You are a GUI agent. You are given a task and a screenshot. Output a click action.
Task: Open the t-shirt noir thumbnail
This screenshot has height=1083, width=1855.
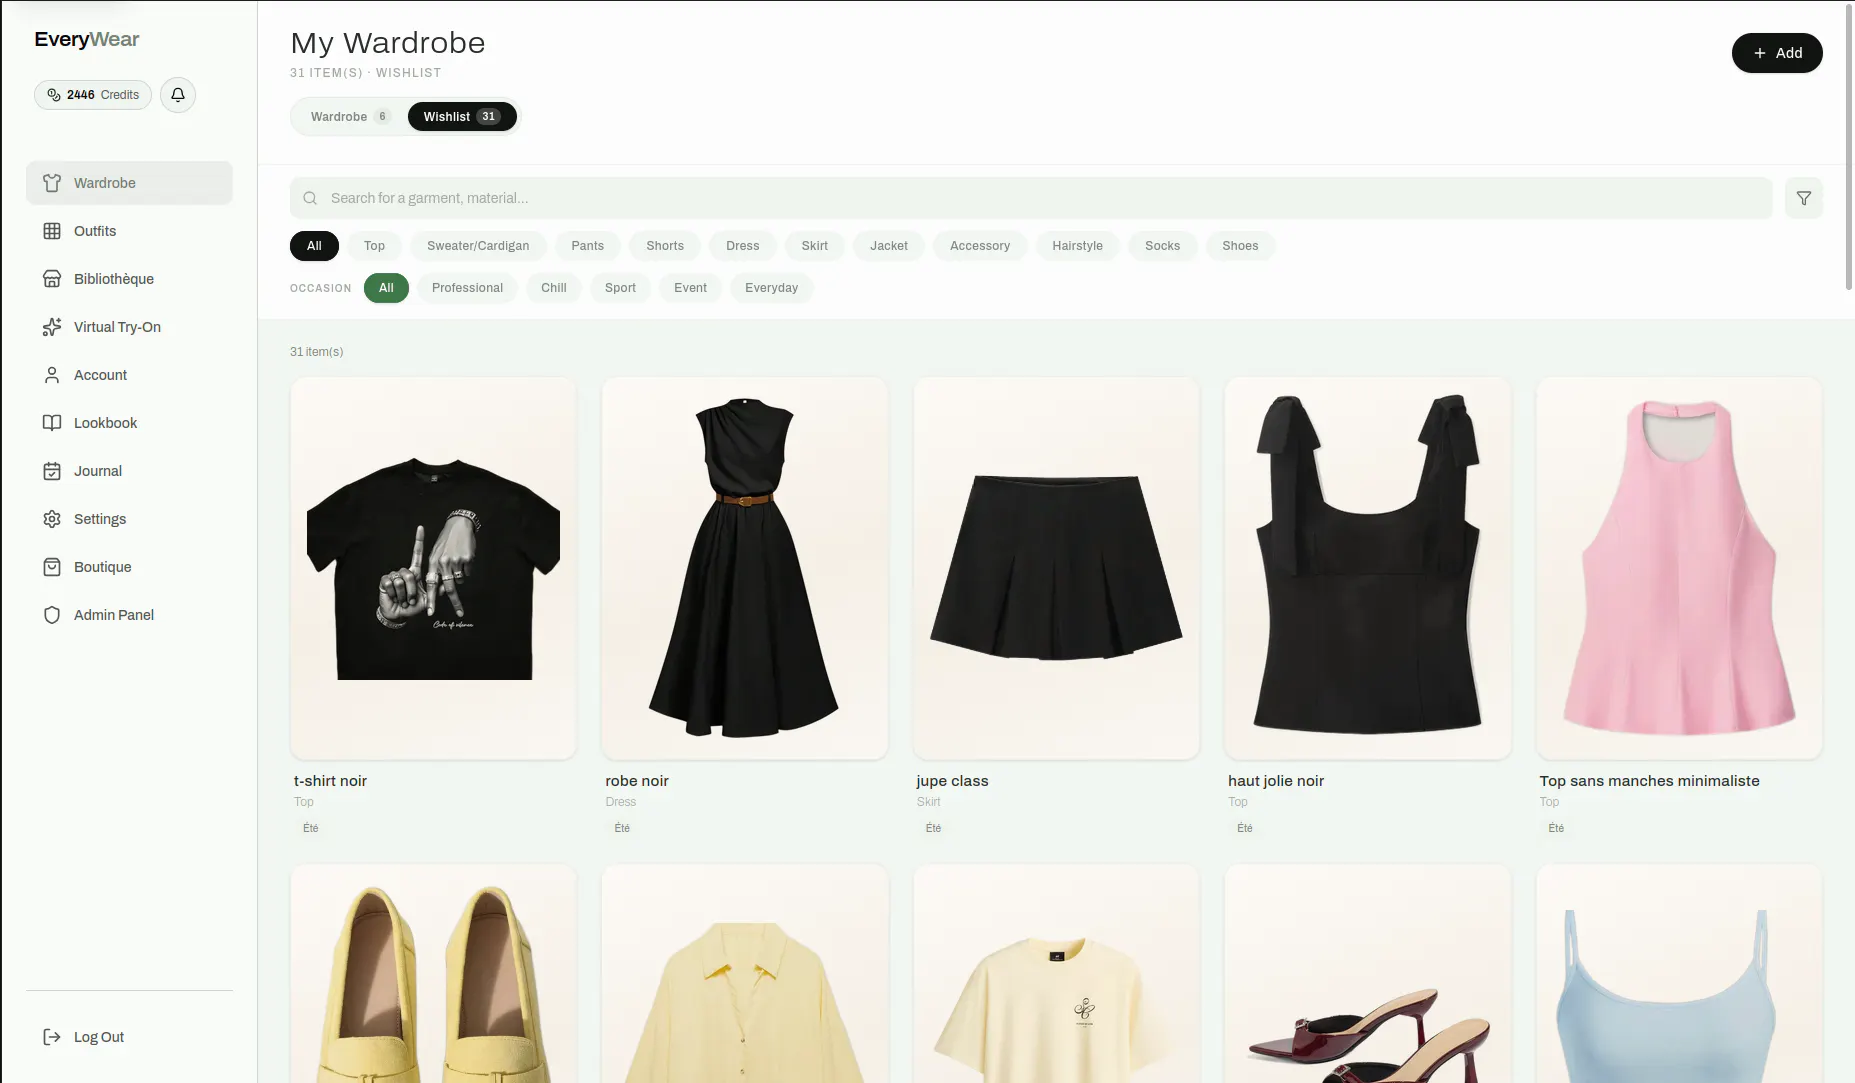pyautogui.click(x=433, y=568)
